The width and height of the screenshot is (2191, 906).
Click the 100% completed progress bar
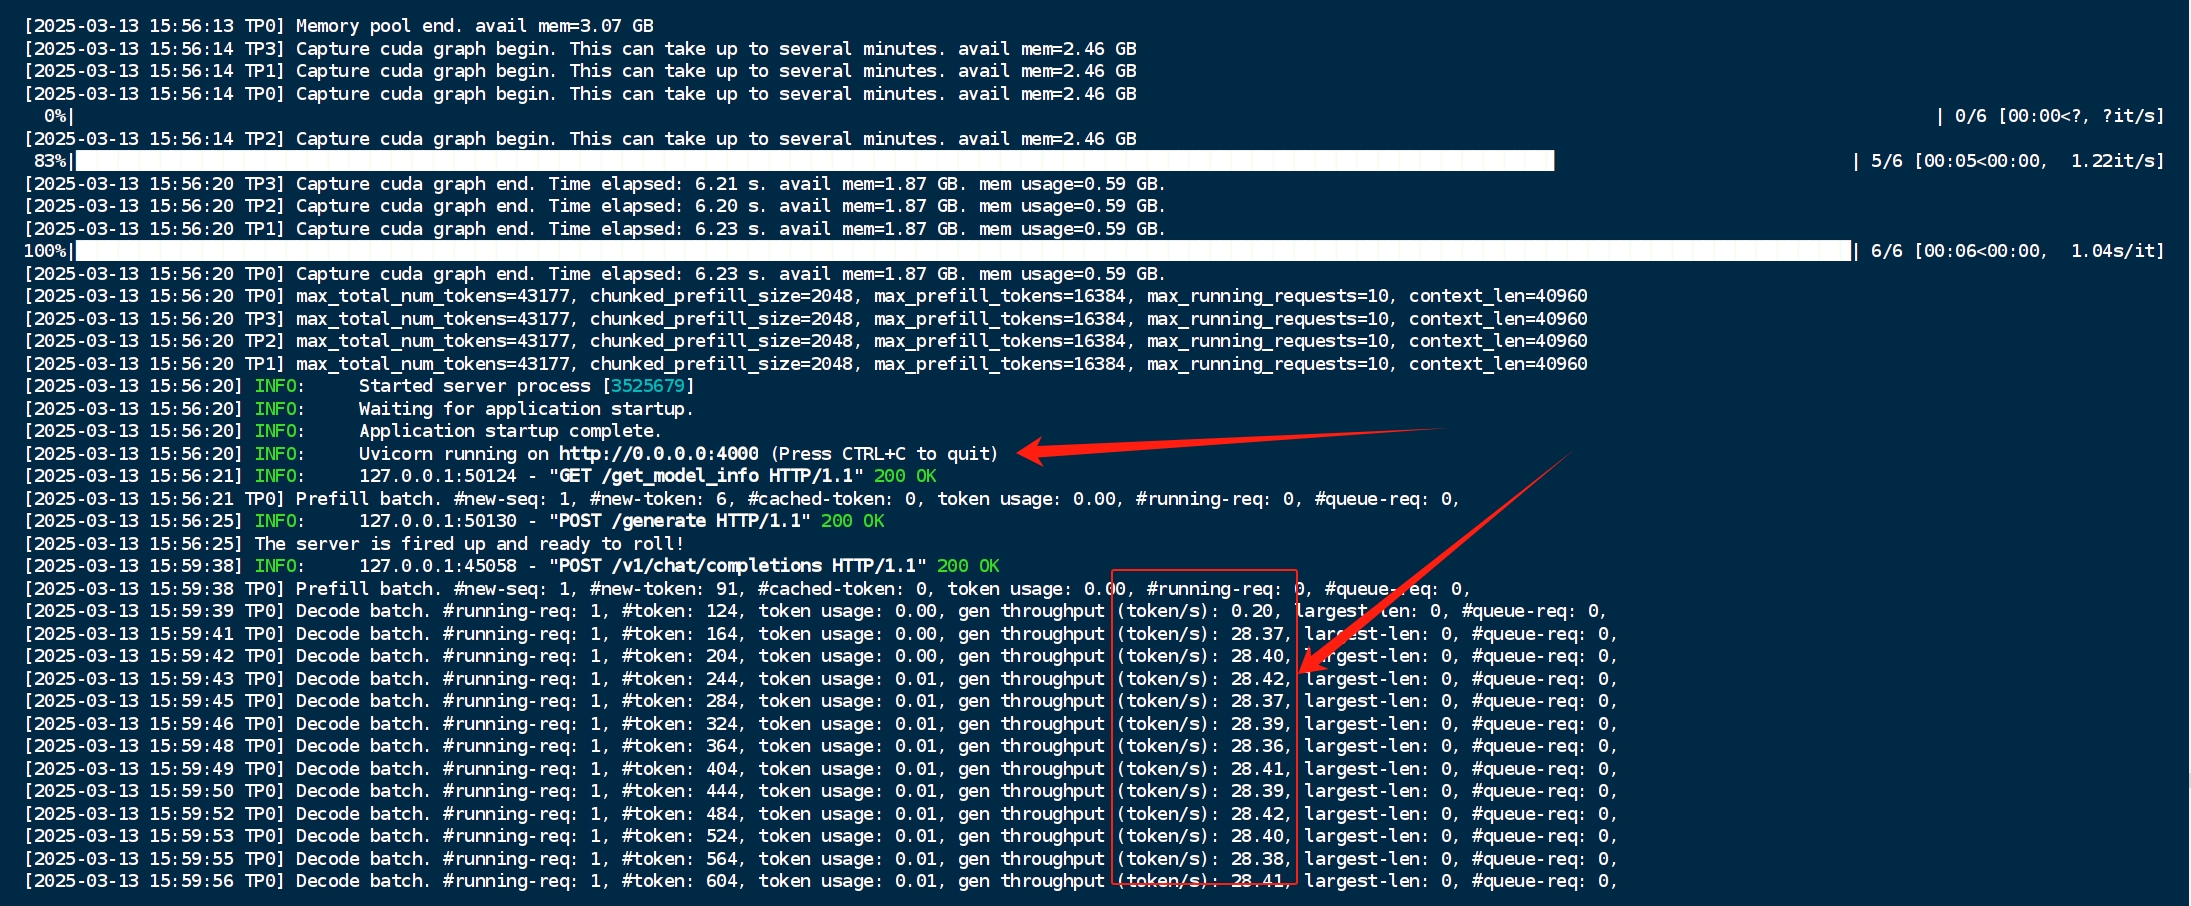963,251
